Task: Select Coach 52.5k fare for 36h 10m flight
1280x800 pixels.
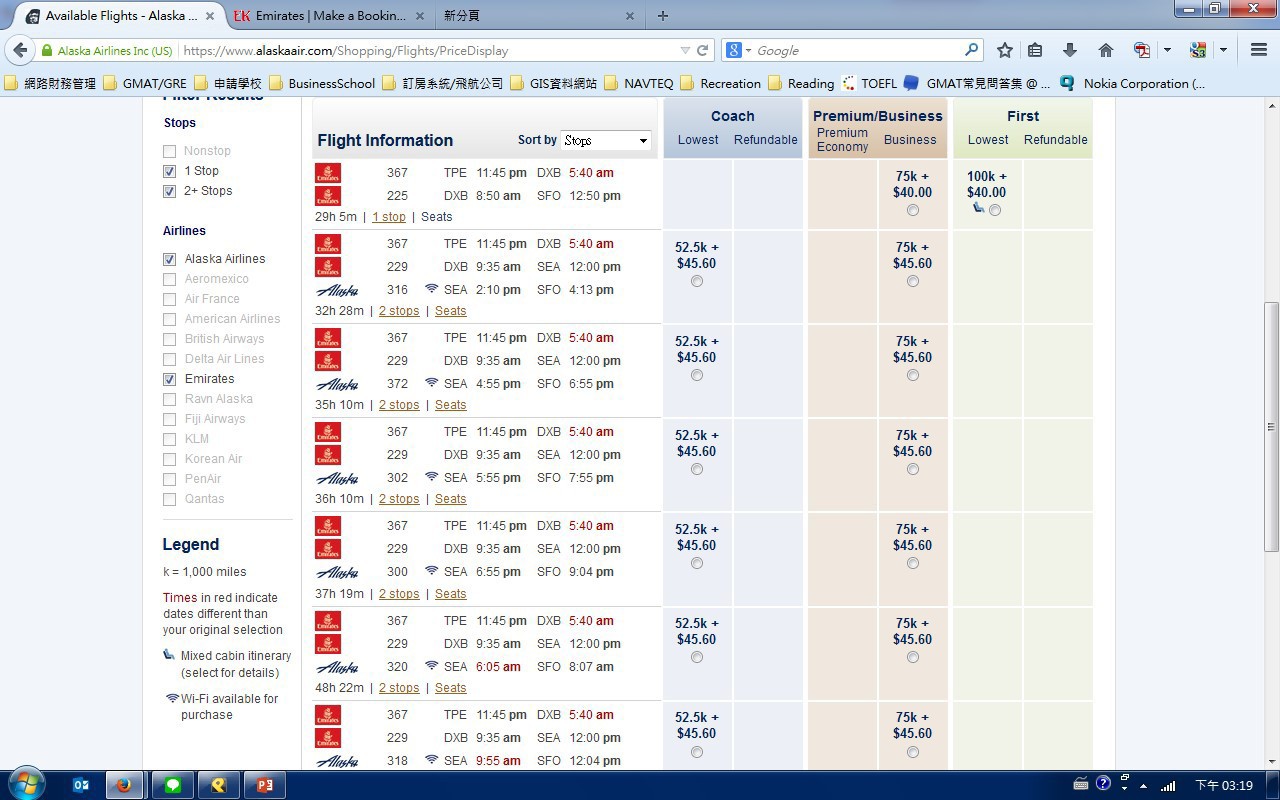Action: pyautogui.click(x=697, y=469)
